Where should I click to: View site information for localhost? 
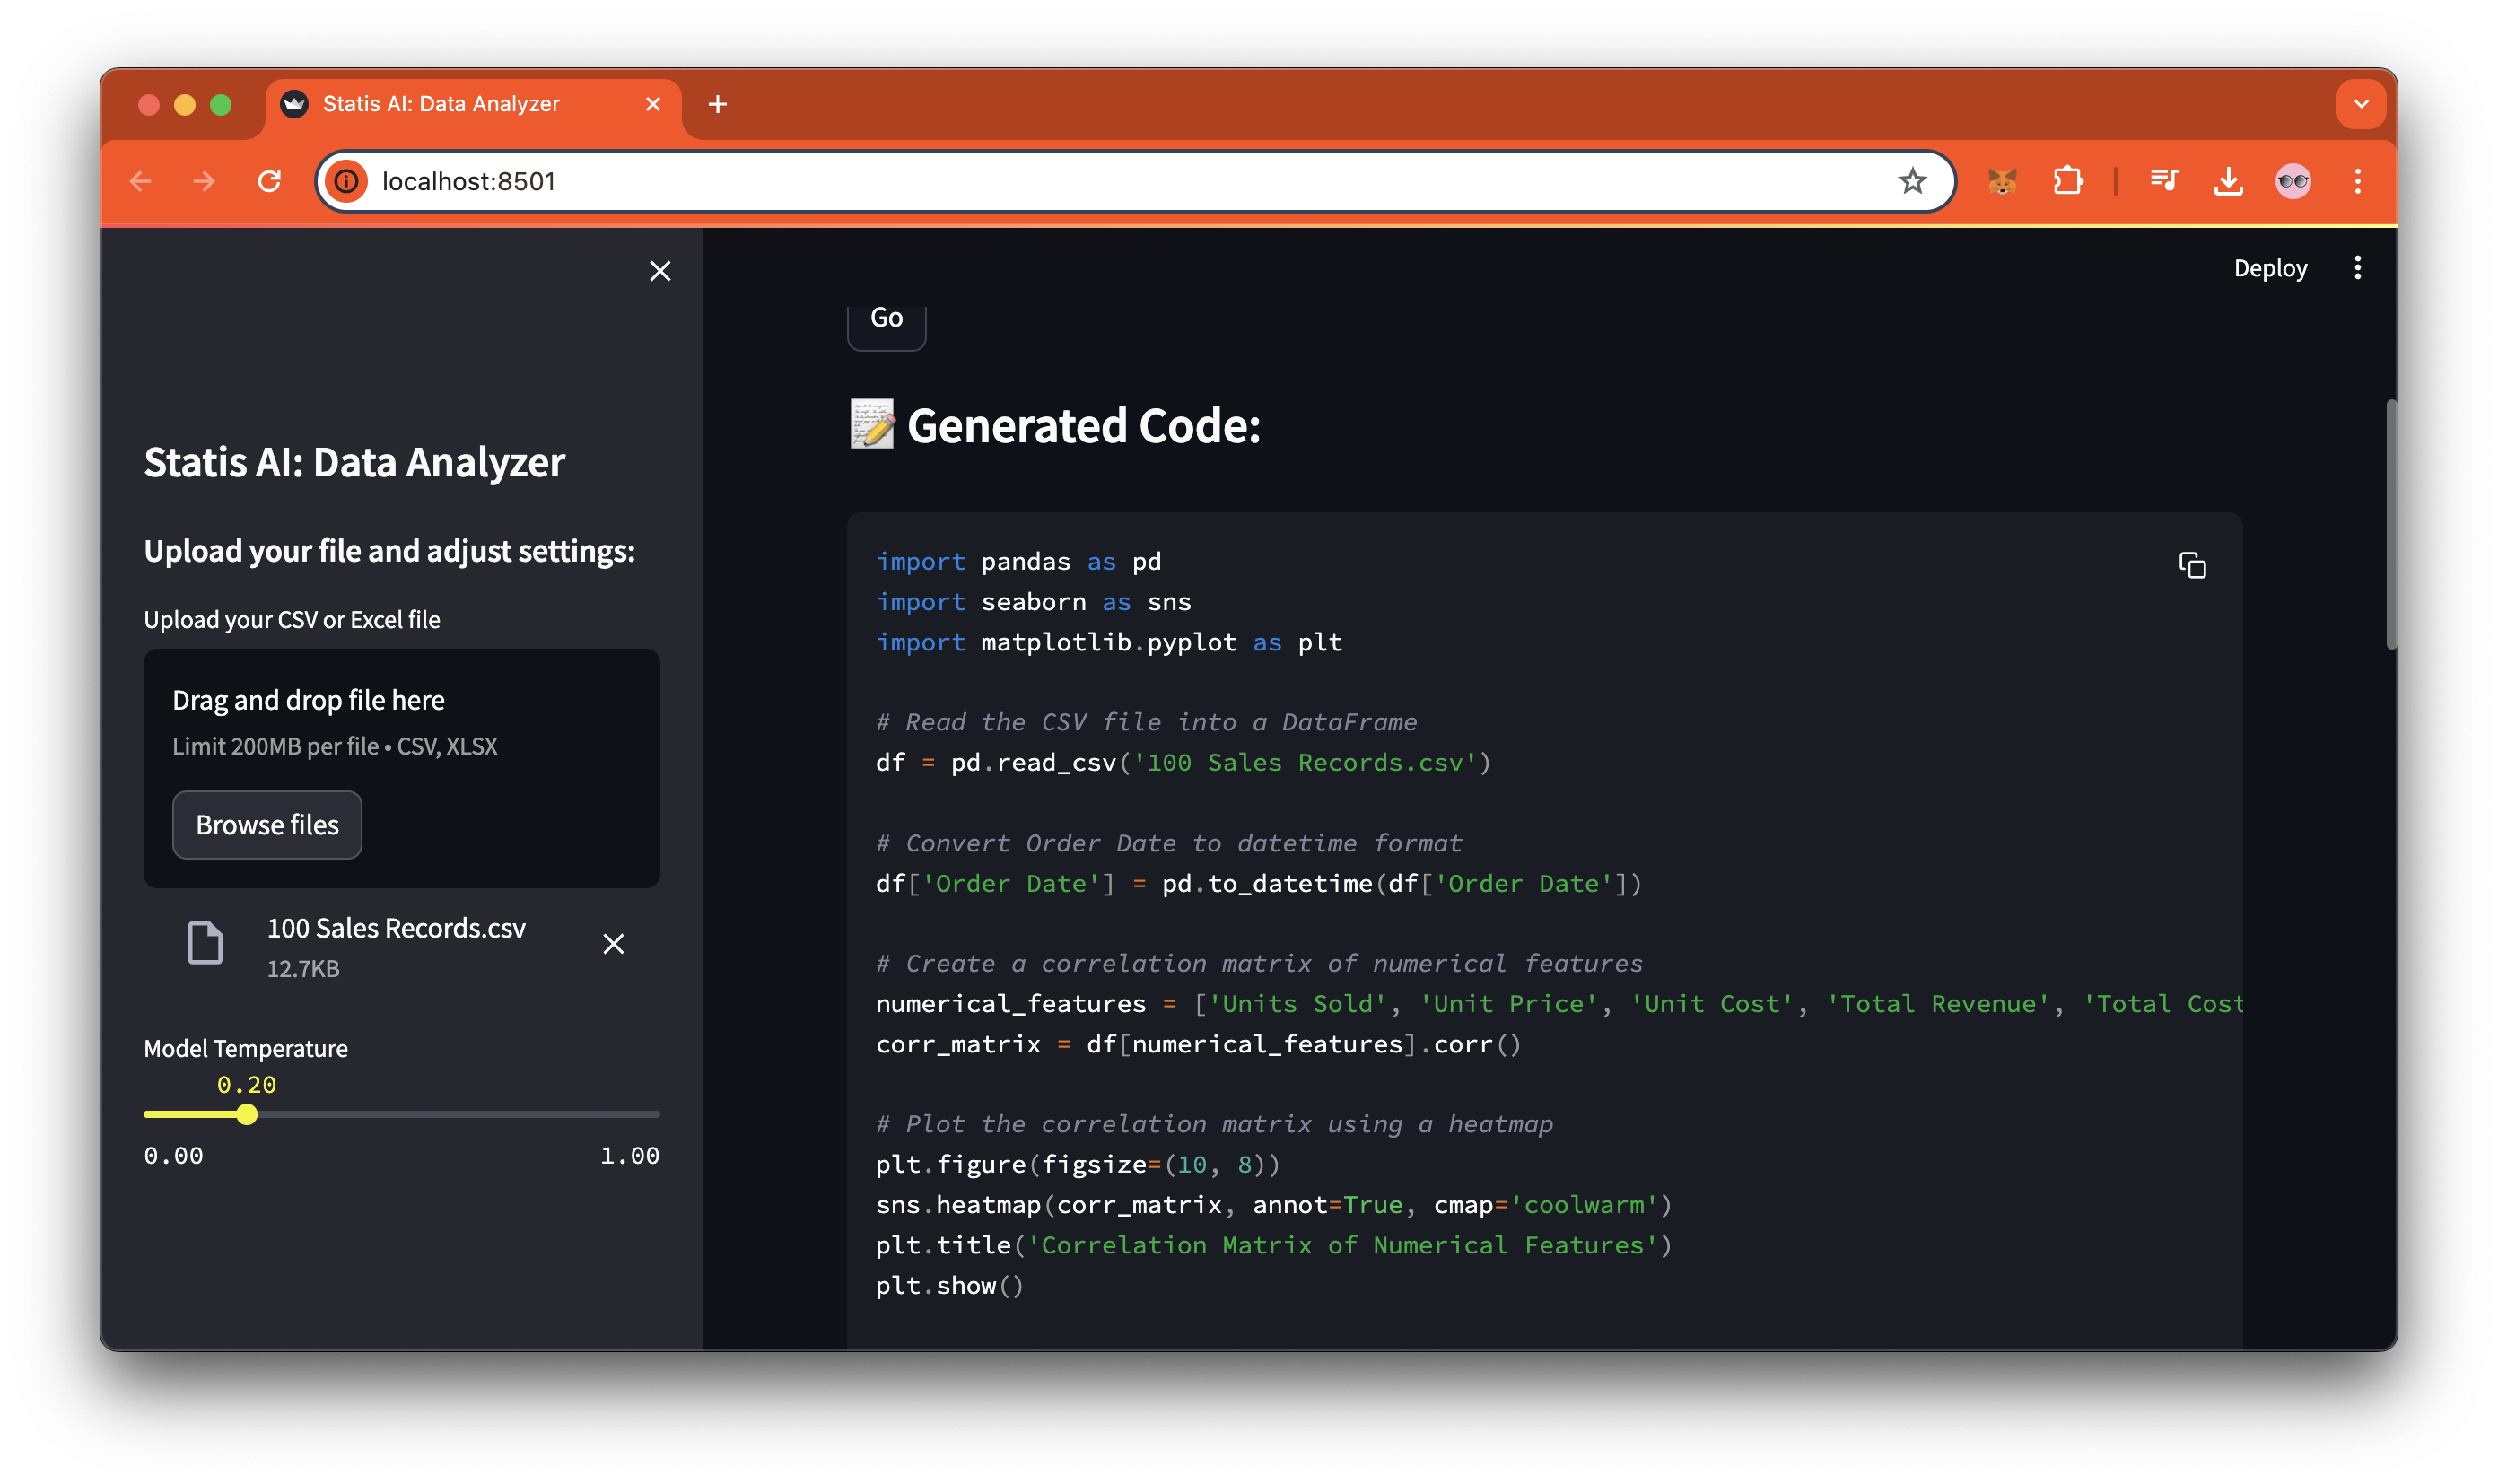tap(347, 181)
